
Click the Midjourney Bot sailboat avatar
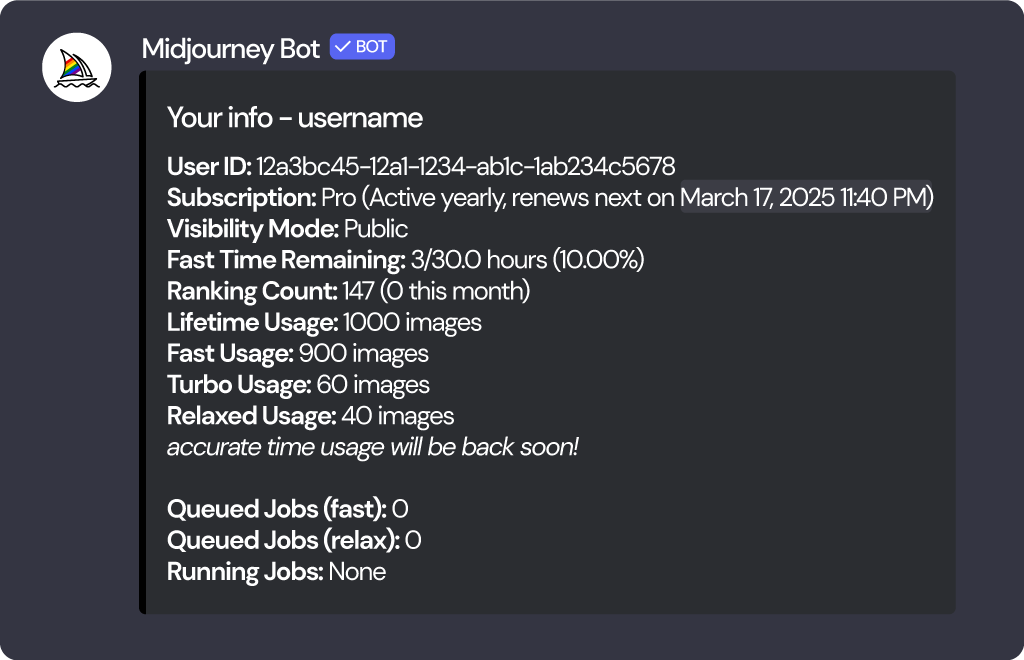click(x=77, y=67)
